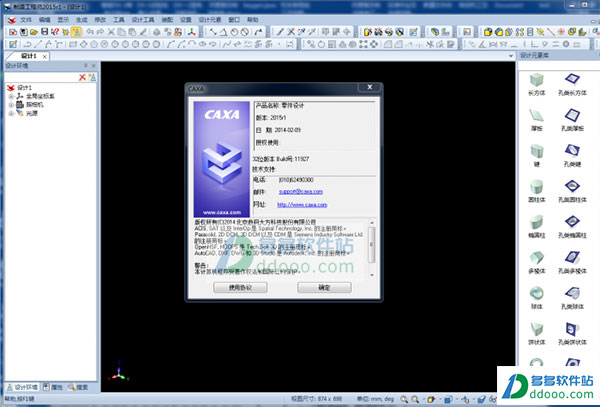Click red X icon in design environment panel

coord(82,77)
